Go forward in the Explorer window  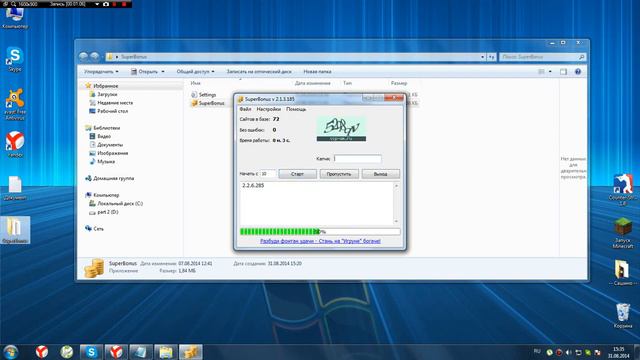[94, 57]
